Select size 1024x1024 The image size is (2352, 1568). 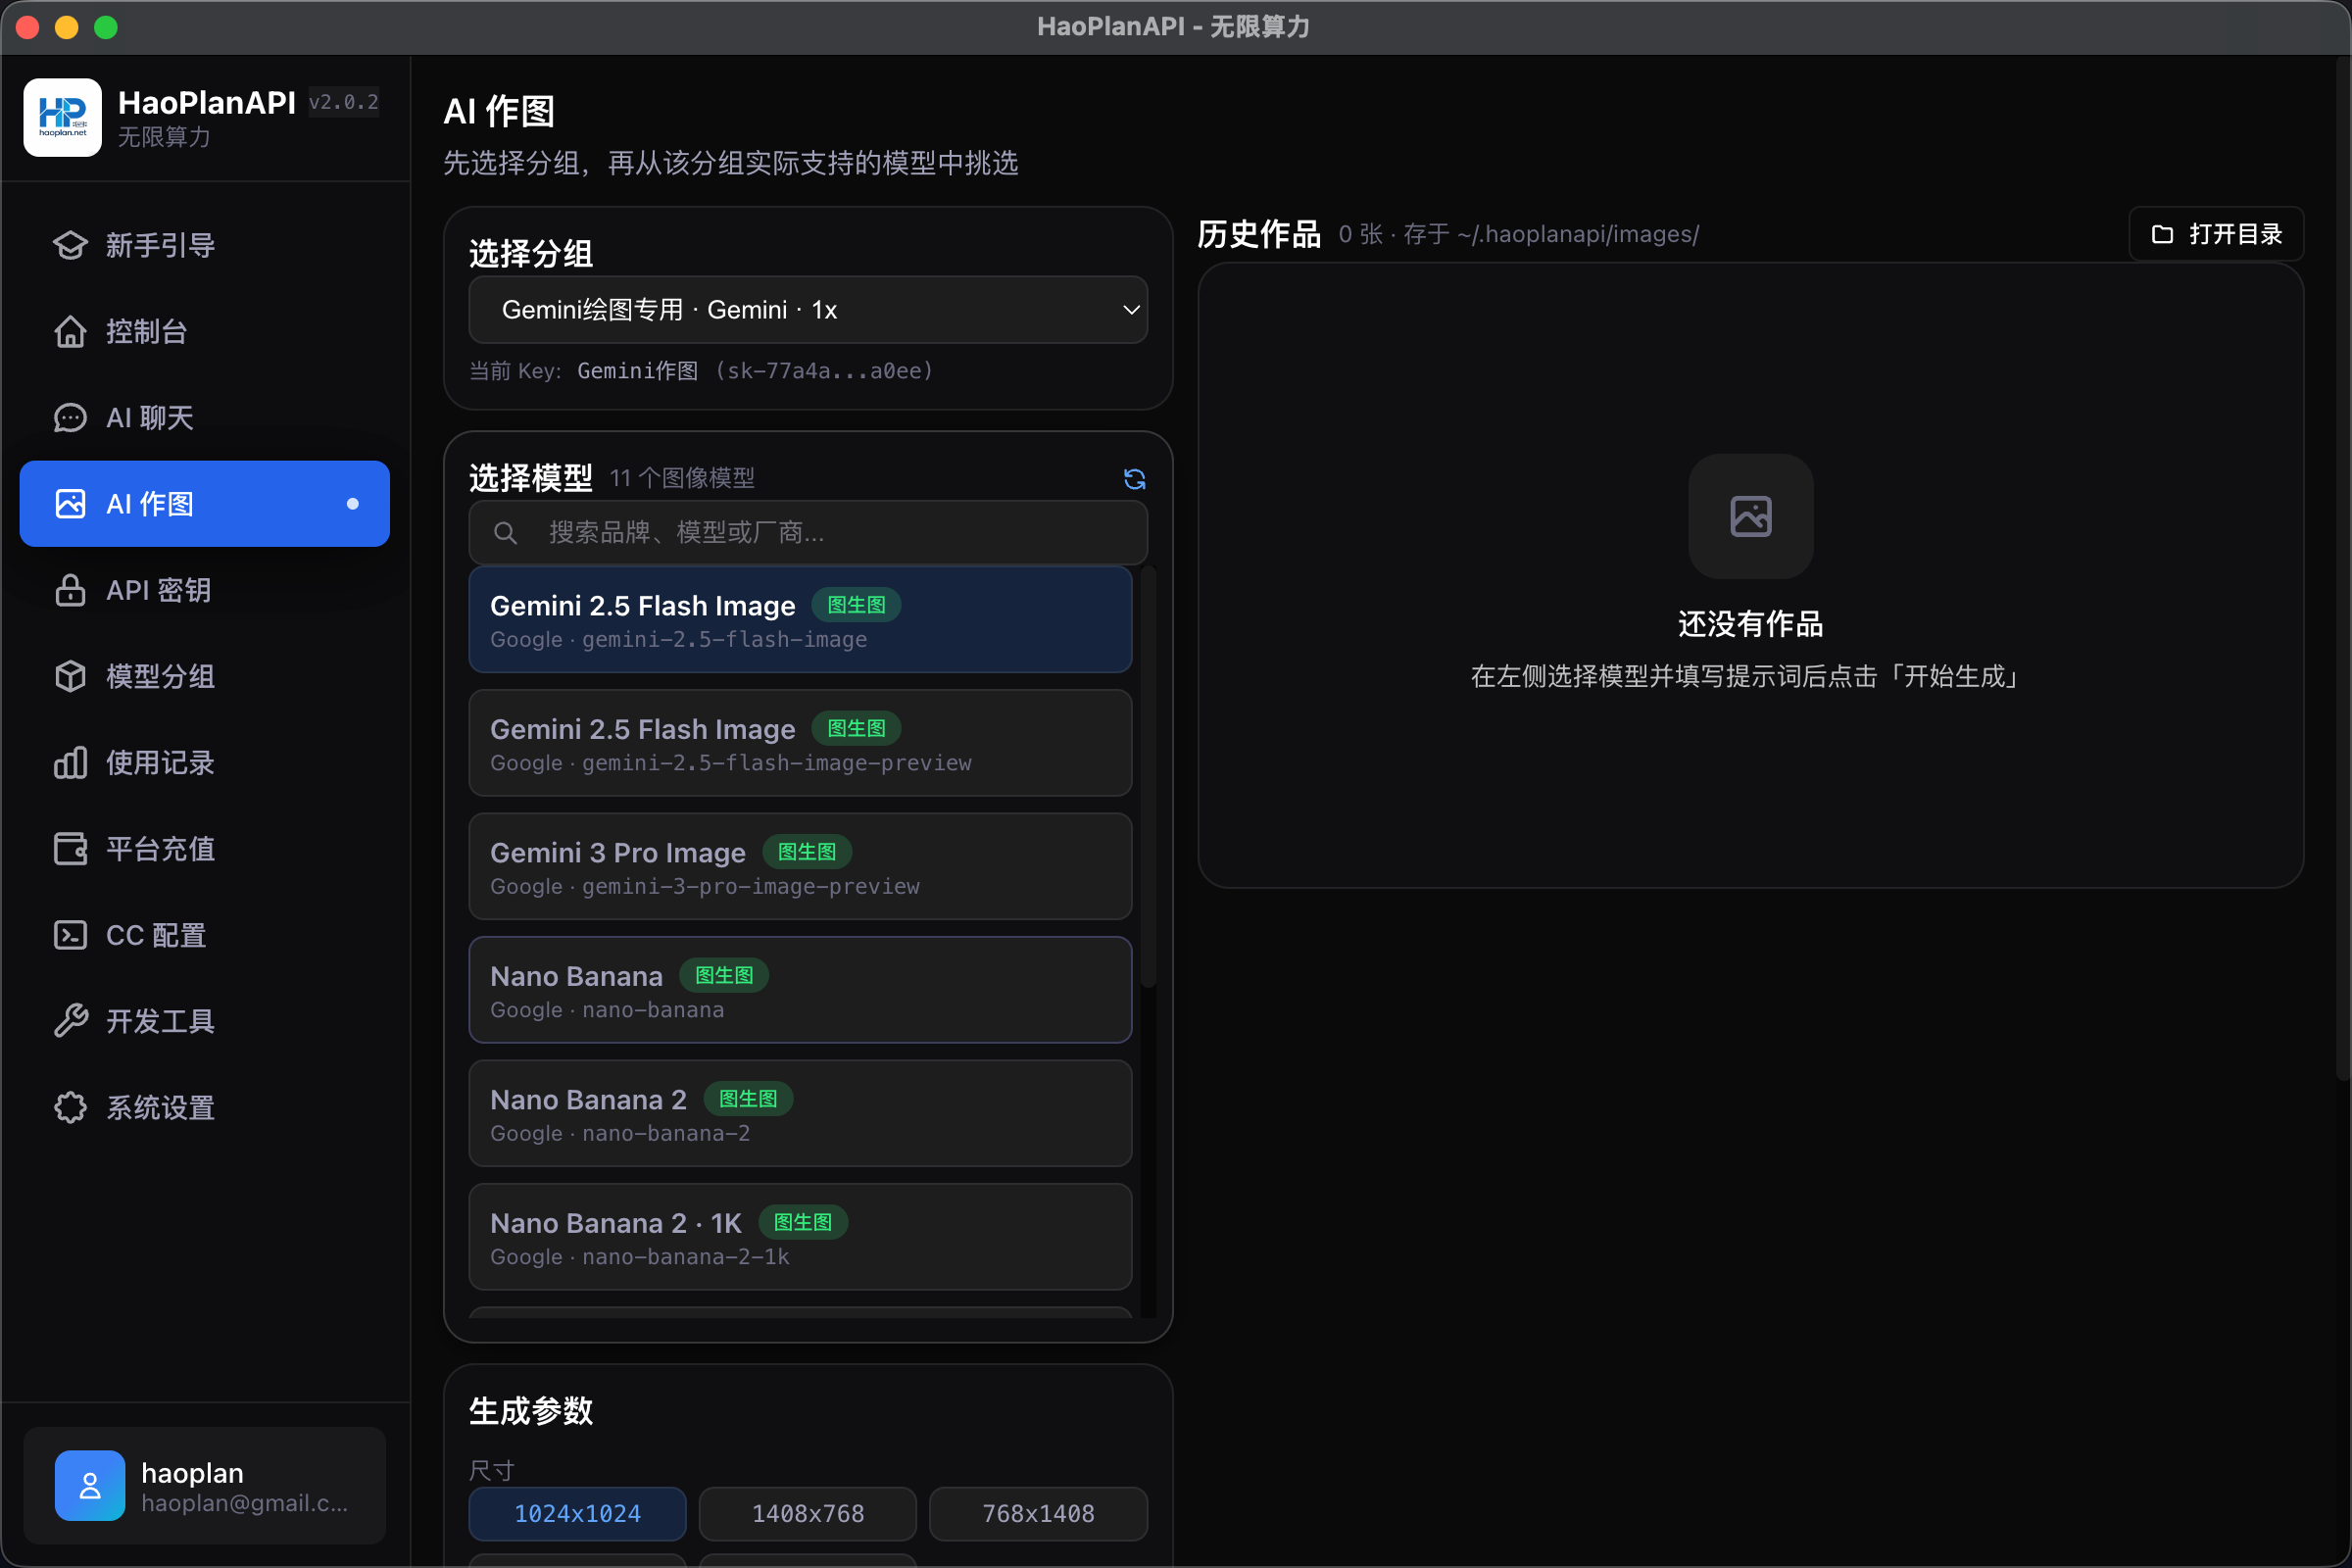[577, 1513]
